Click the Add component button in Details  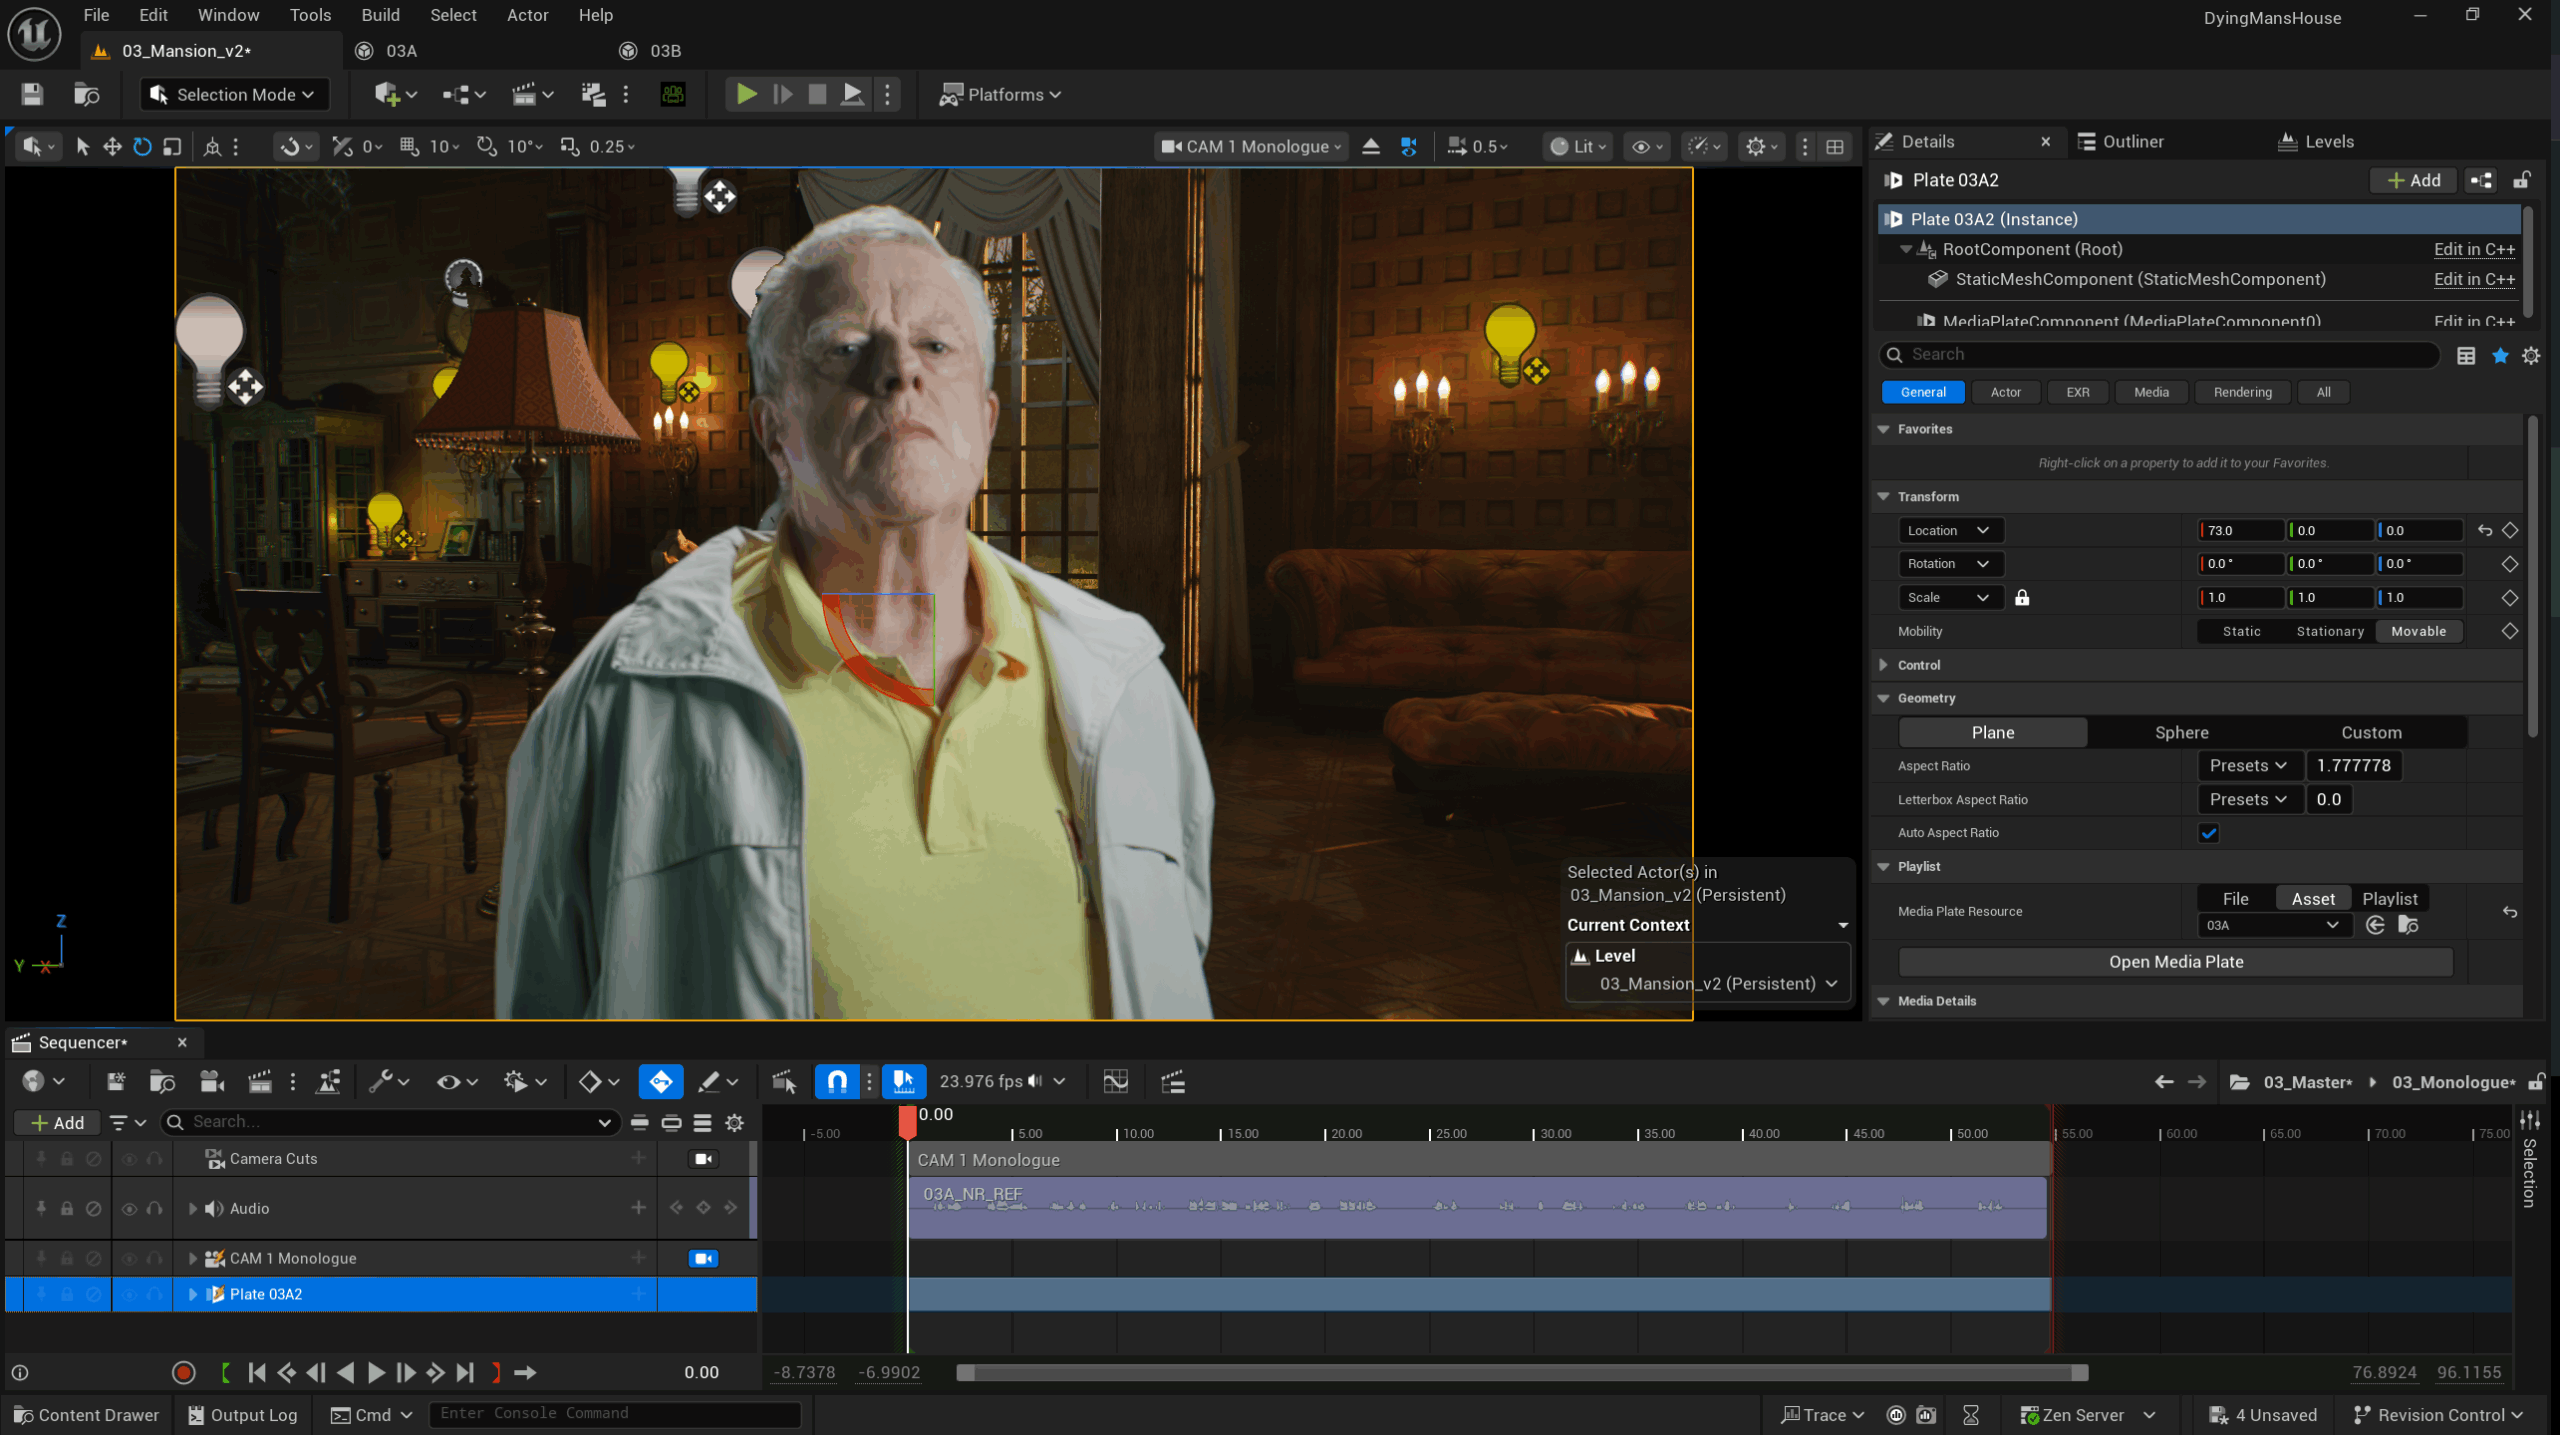click(2413, 180)
